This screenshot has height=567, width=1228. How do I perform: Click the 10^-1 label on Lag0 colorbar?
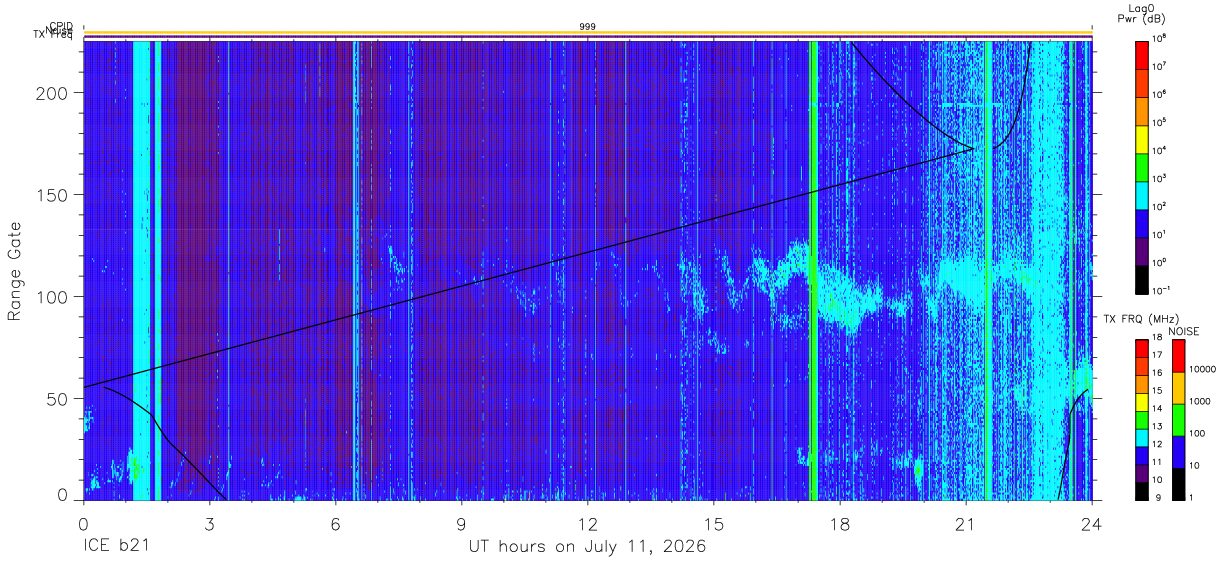click(1162, 290)
